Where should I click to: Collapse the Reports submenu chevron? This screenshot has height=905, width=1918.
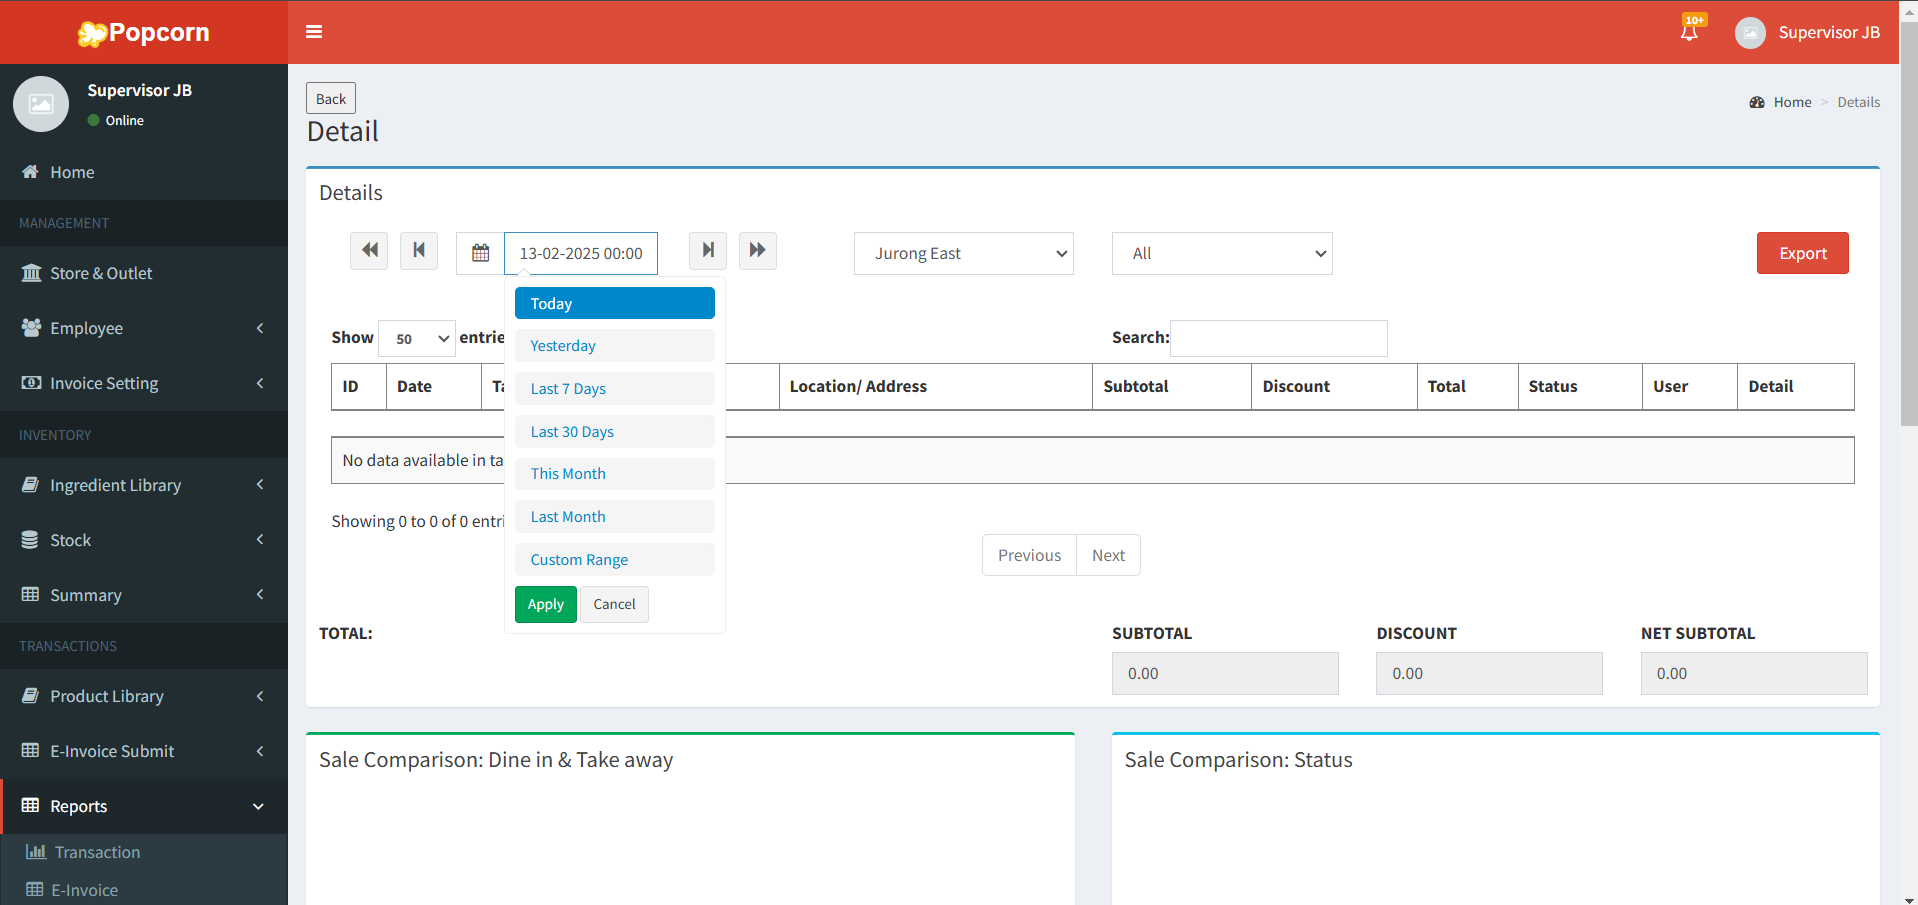tap(259, 806)
